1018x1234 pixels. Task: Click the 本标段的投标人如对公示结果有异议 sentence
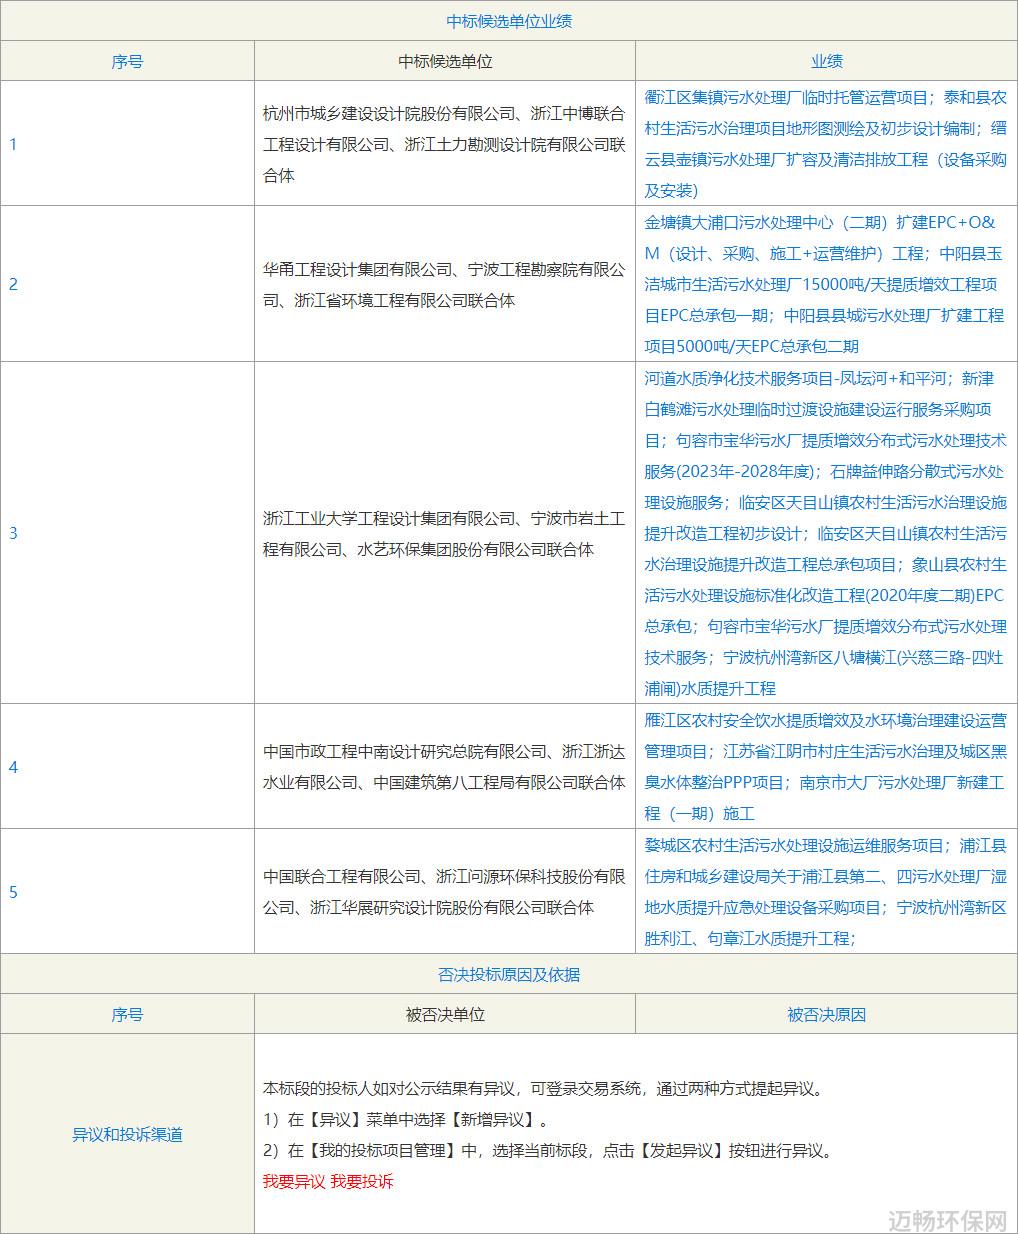[x=543, y=1089]
